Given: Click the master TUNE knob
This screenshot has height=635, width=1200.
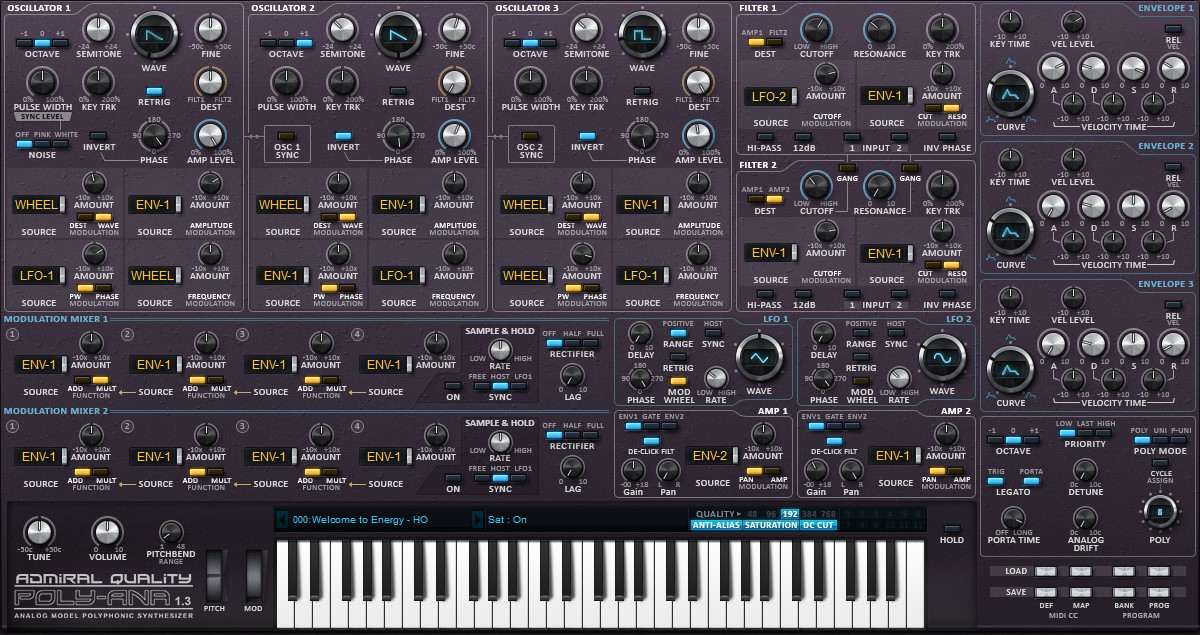Looking at the screenshot, I should point(40,534).
